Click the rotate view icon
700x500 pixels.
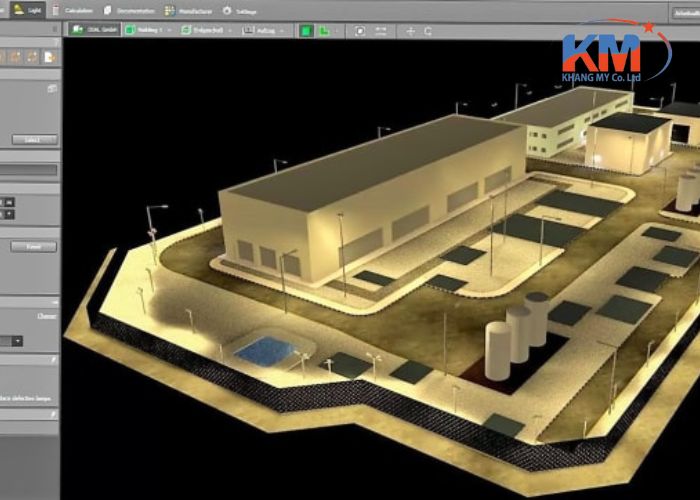tap(428, 31)
